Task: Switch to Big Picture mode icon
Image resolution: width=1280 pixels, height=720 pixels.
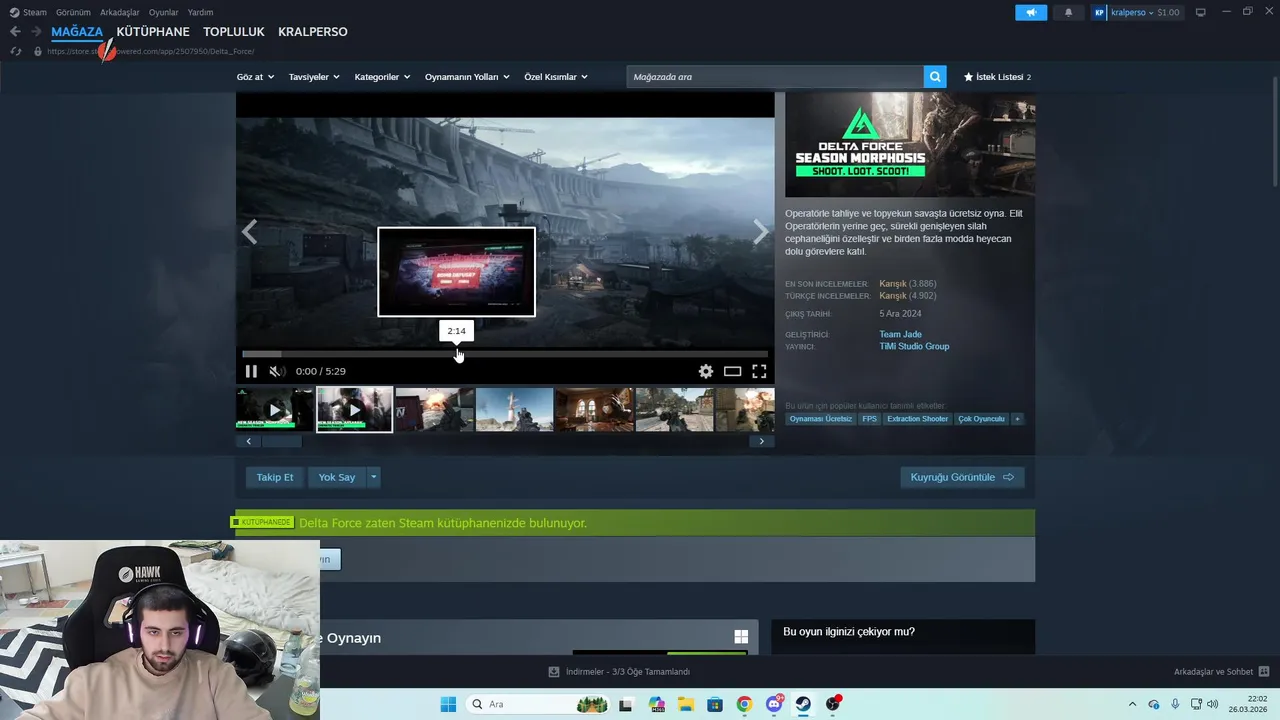Action: coord(1201,12)
